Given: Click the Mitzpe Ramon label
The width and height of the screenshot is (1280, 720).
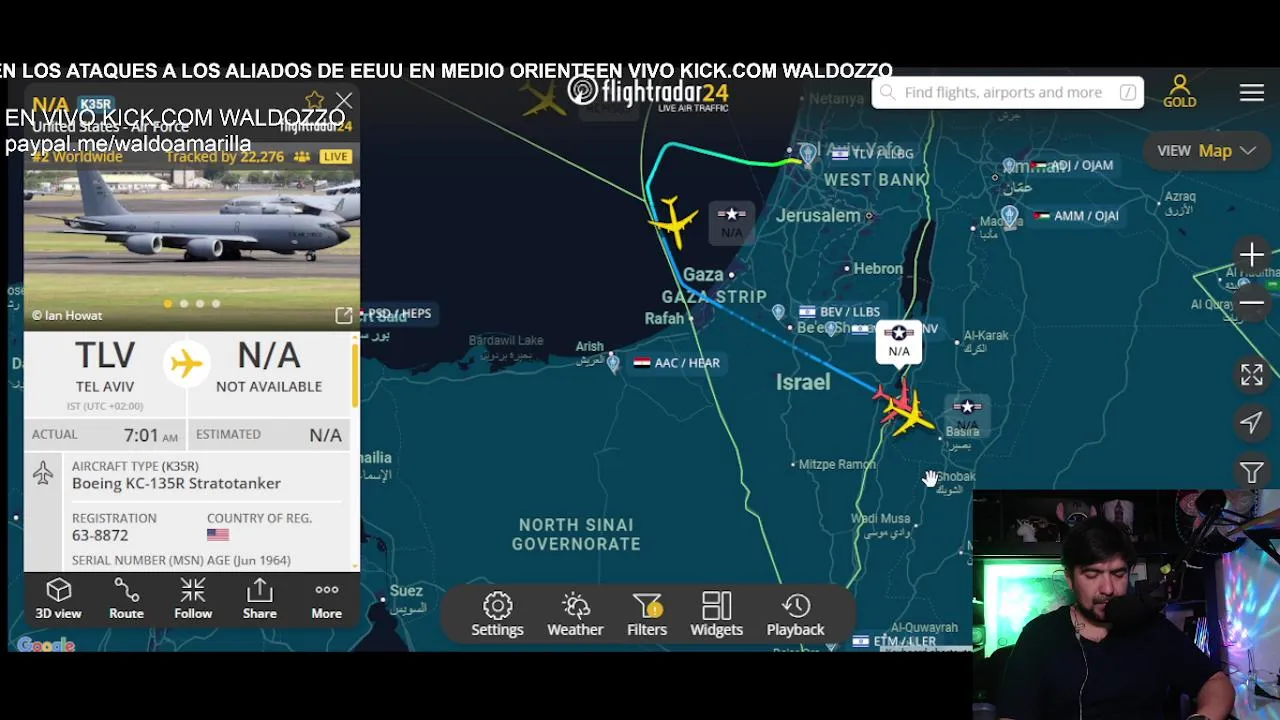Looking at the screenshot, I should (x=837, y=464).
